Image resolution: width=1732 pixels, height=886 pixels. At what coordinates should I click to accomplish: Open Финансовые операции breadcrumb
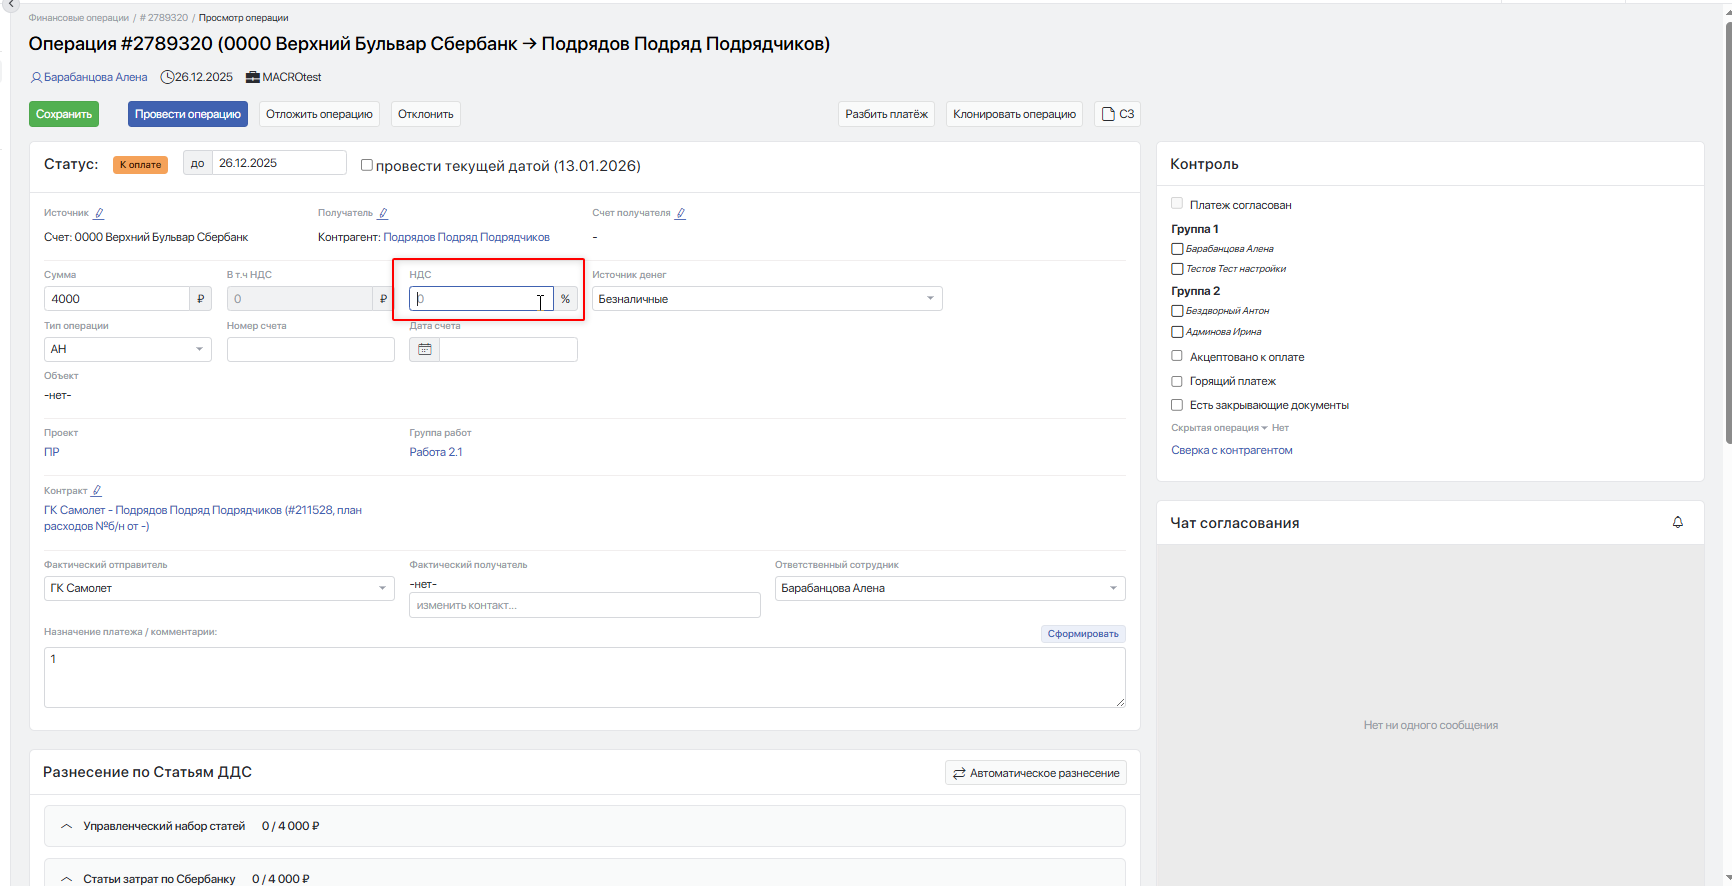78,18
